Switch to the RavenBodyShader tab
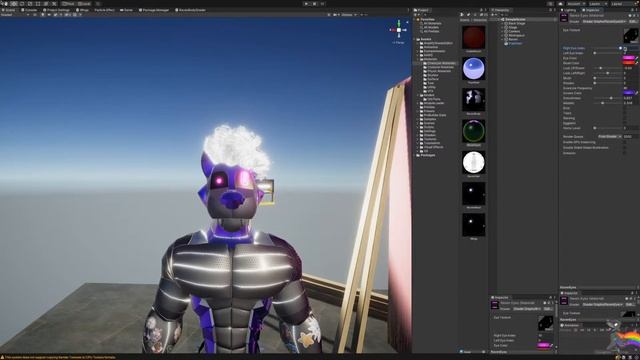Viewport: 640px width, 360px height. coord(190,10)
